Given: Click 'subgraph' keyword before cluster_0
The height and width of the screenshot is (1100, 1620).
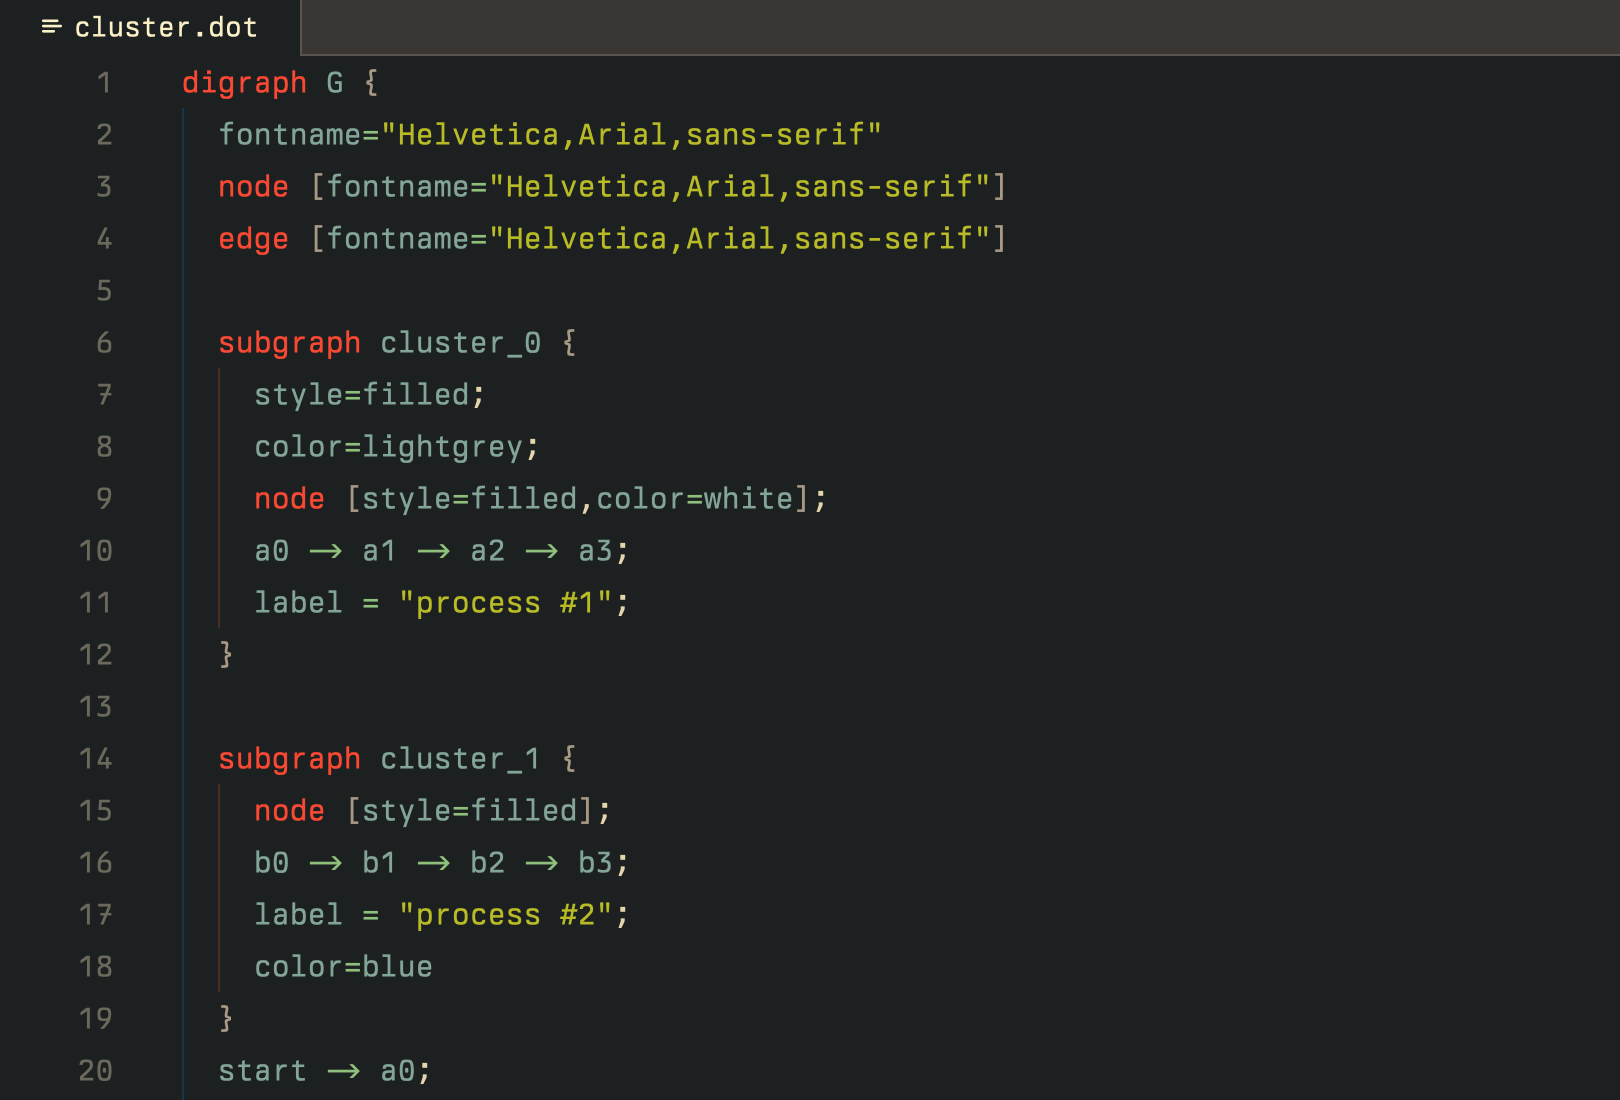Looking at the screenshot, I should click(290, 343).
